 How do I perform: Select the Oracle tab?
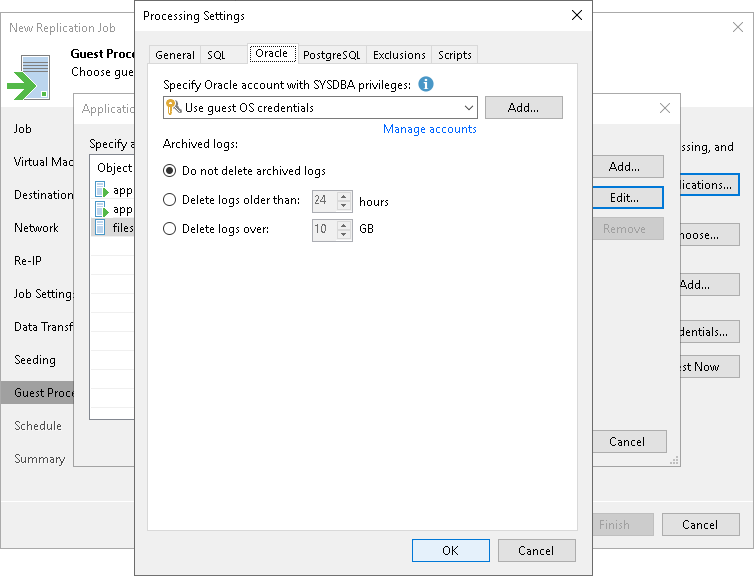point(272,53)
